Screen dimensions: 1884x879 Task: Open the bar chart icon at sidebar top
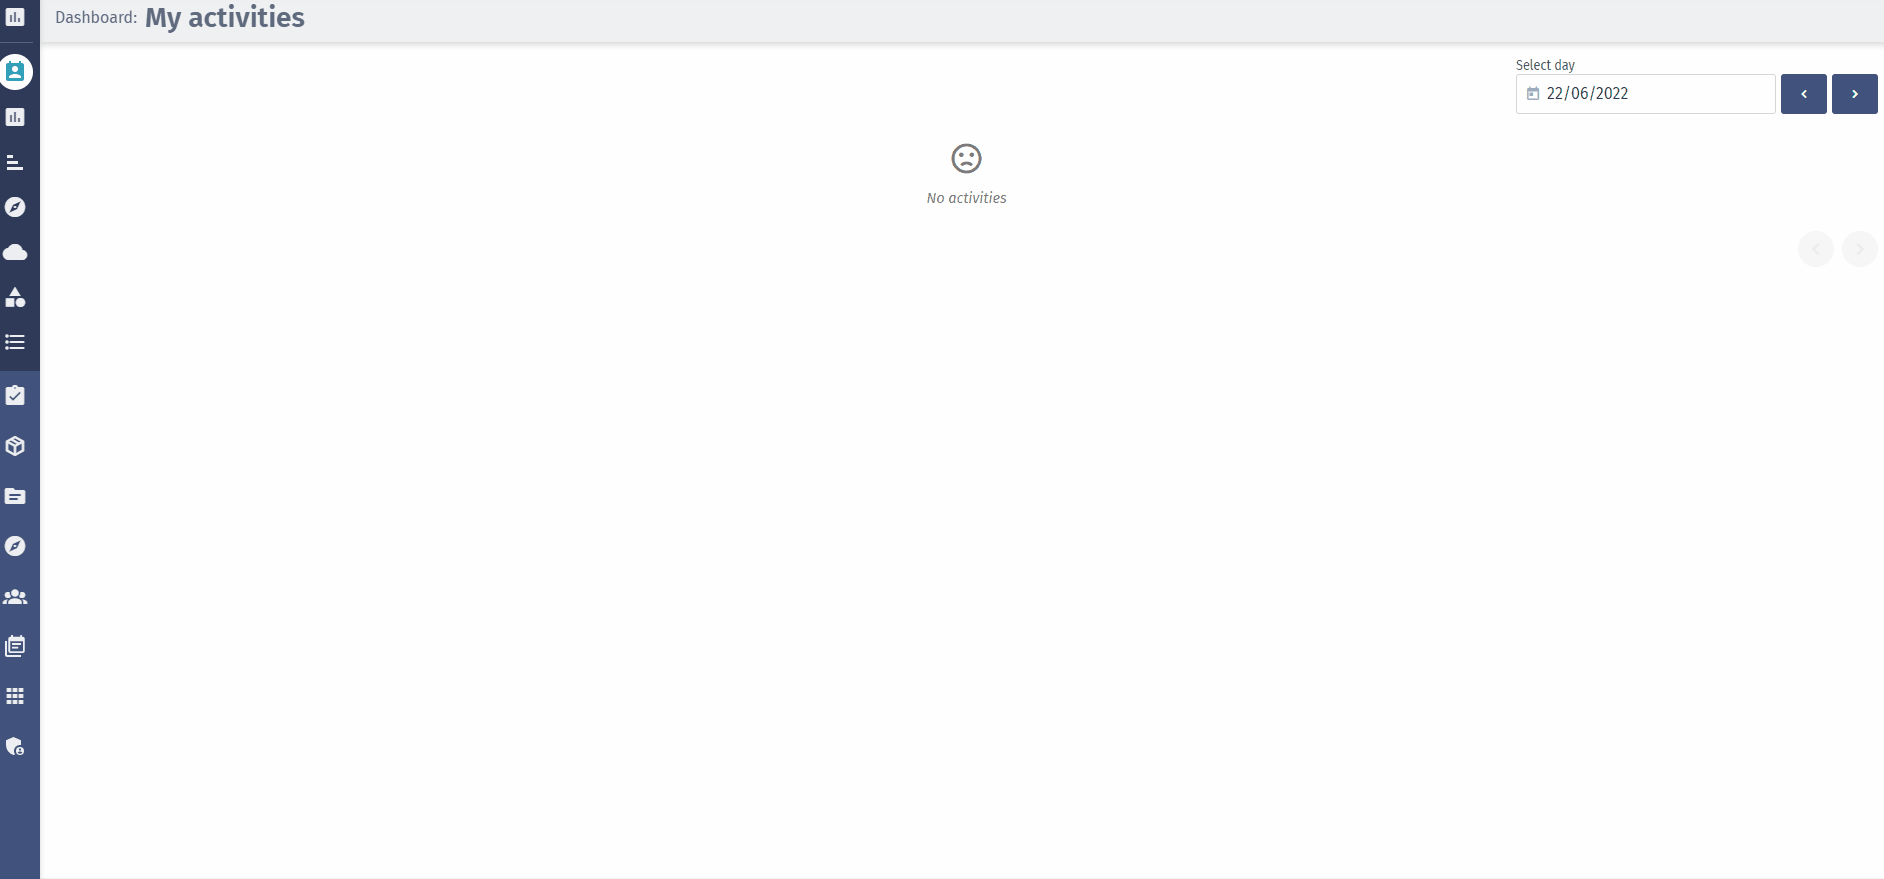coord(15,17)
